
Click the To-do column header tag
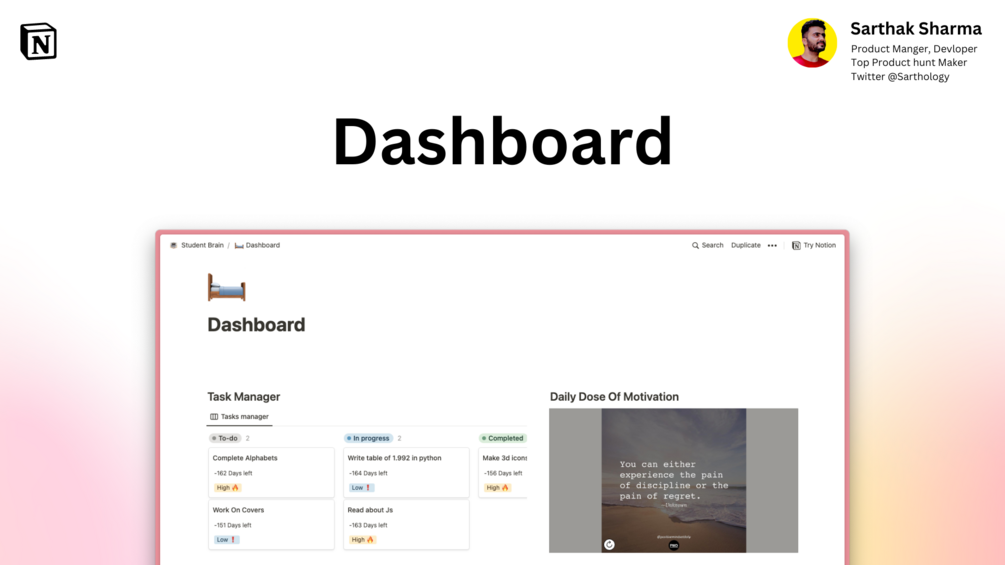[225, 438]
